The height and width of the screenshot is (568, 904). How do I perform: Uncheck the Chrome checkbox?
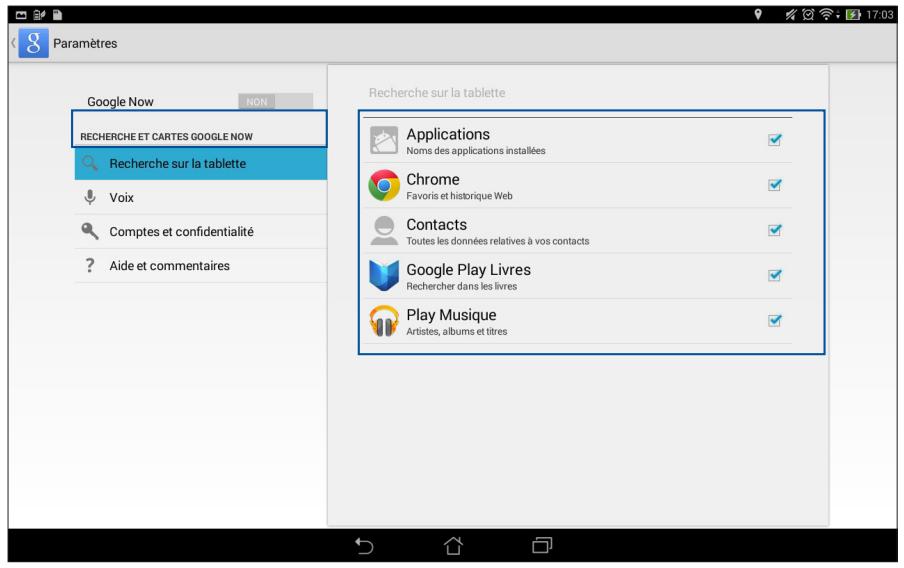pyautogui.click(x=774, y=185)
